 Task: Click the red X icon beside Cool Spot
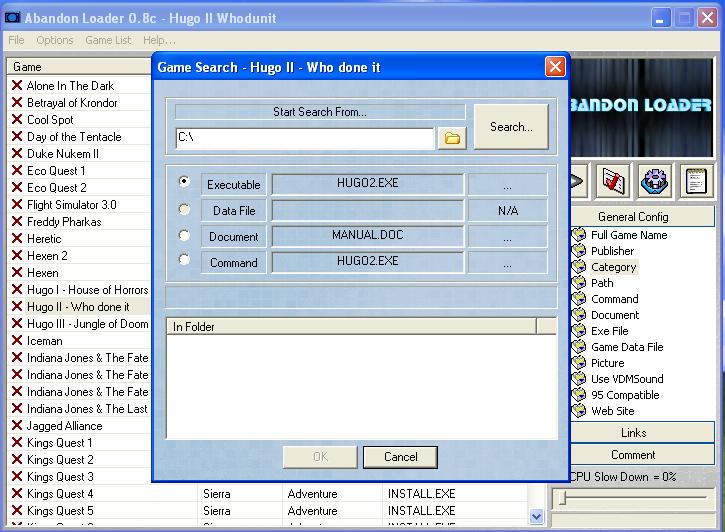pyautogui.click(x=17, y=119)
